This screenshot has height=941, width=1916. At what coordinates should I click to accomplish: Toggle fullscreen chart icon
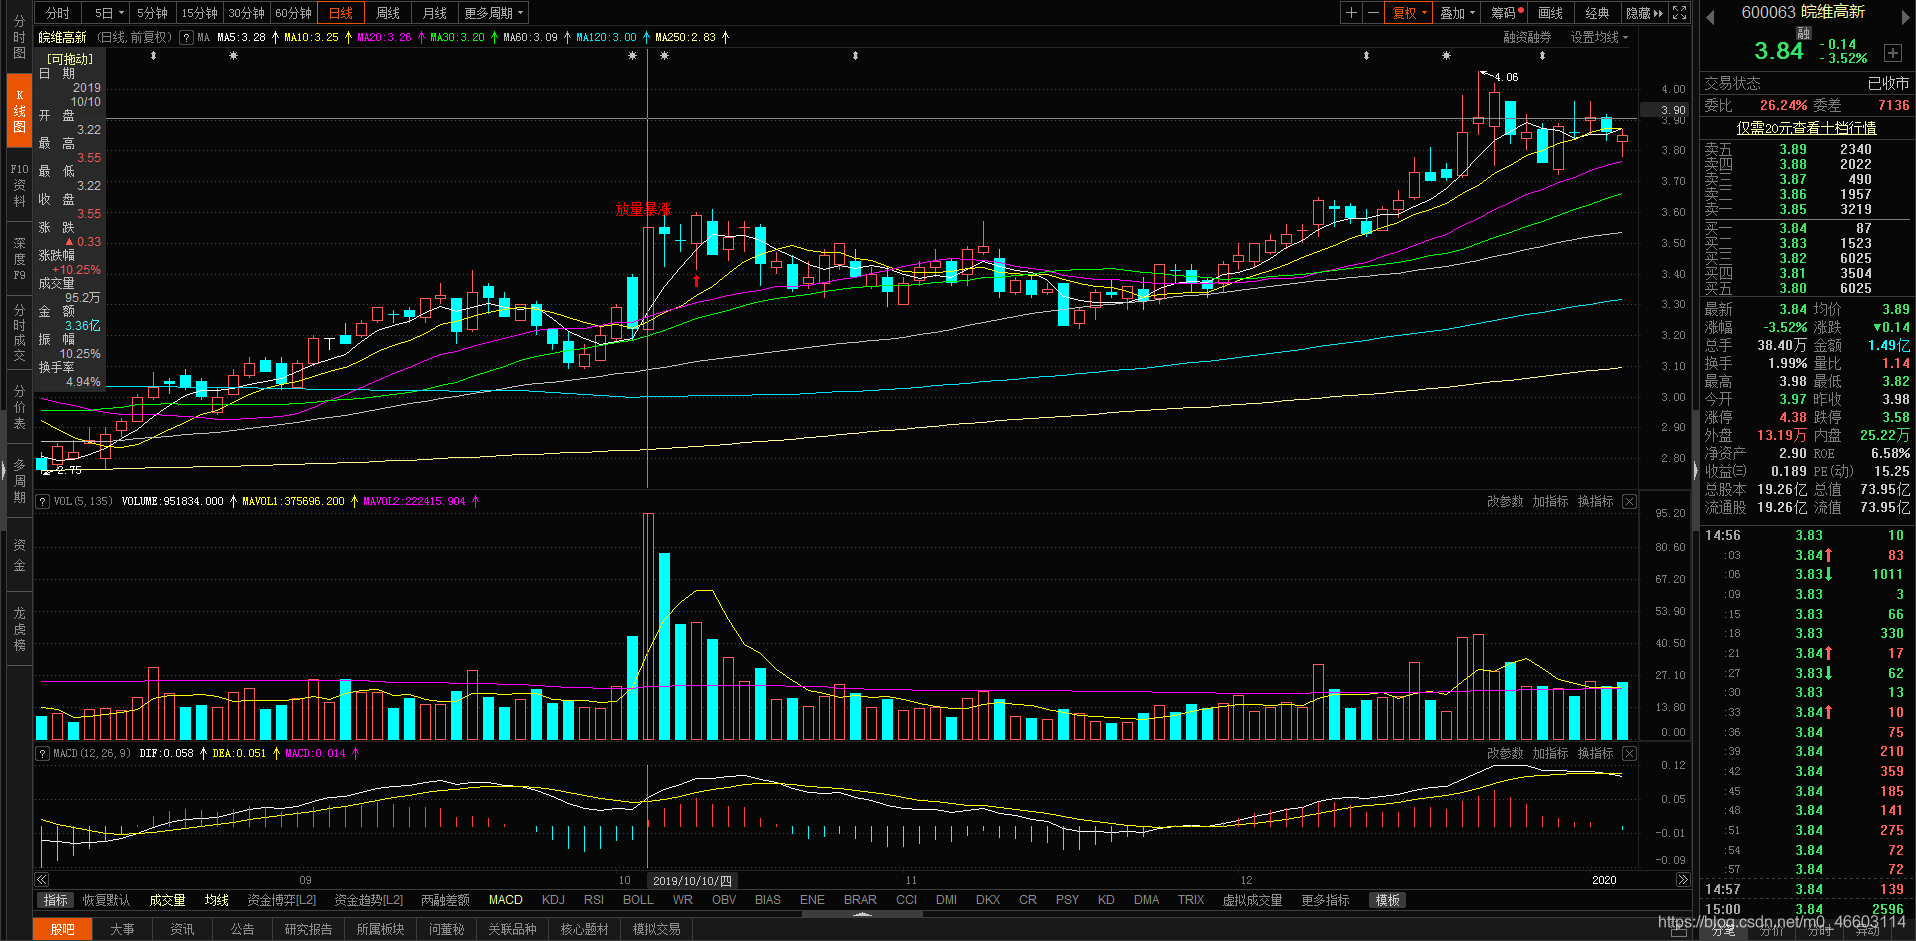coord(1680,13)
